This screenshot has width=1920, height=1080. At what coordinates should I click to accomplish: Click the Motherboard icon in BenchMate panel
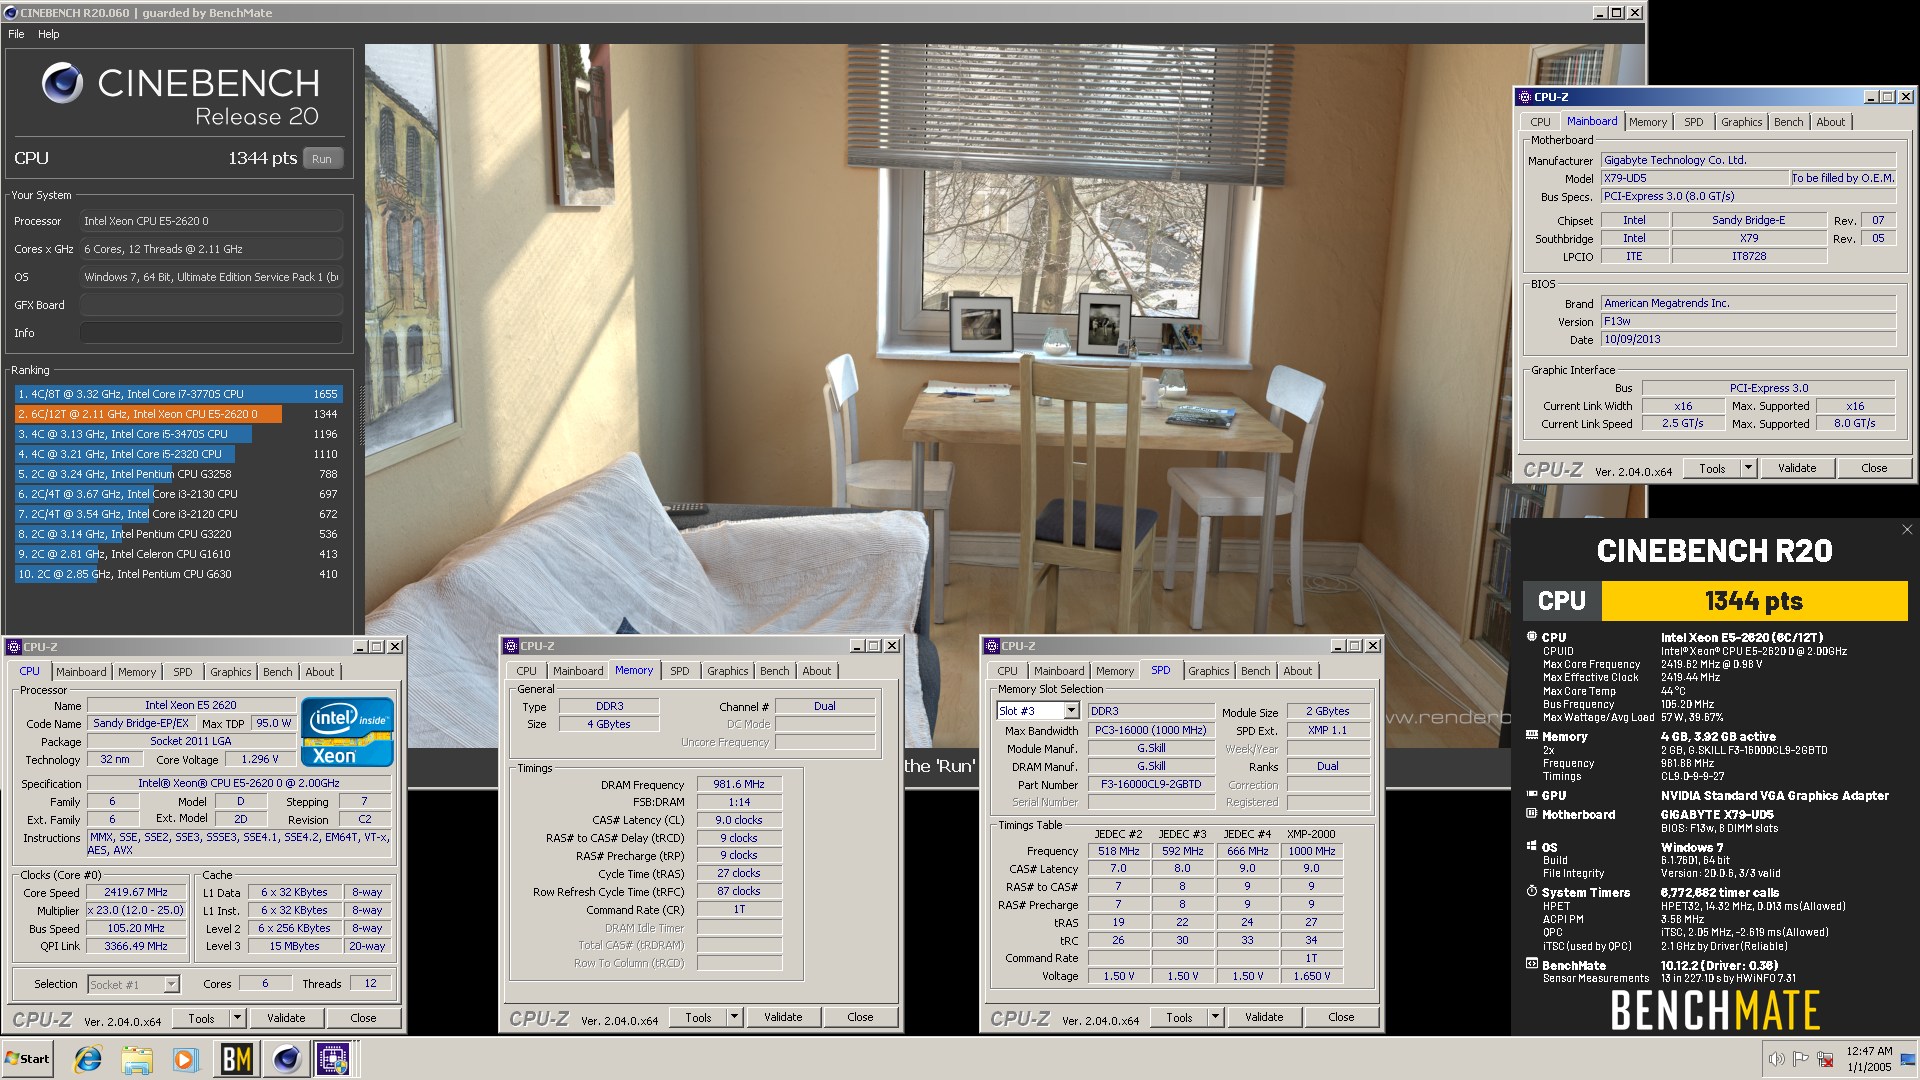[1531, 813]
